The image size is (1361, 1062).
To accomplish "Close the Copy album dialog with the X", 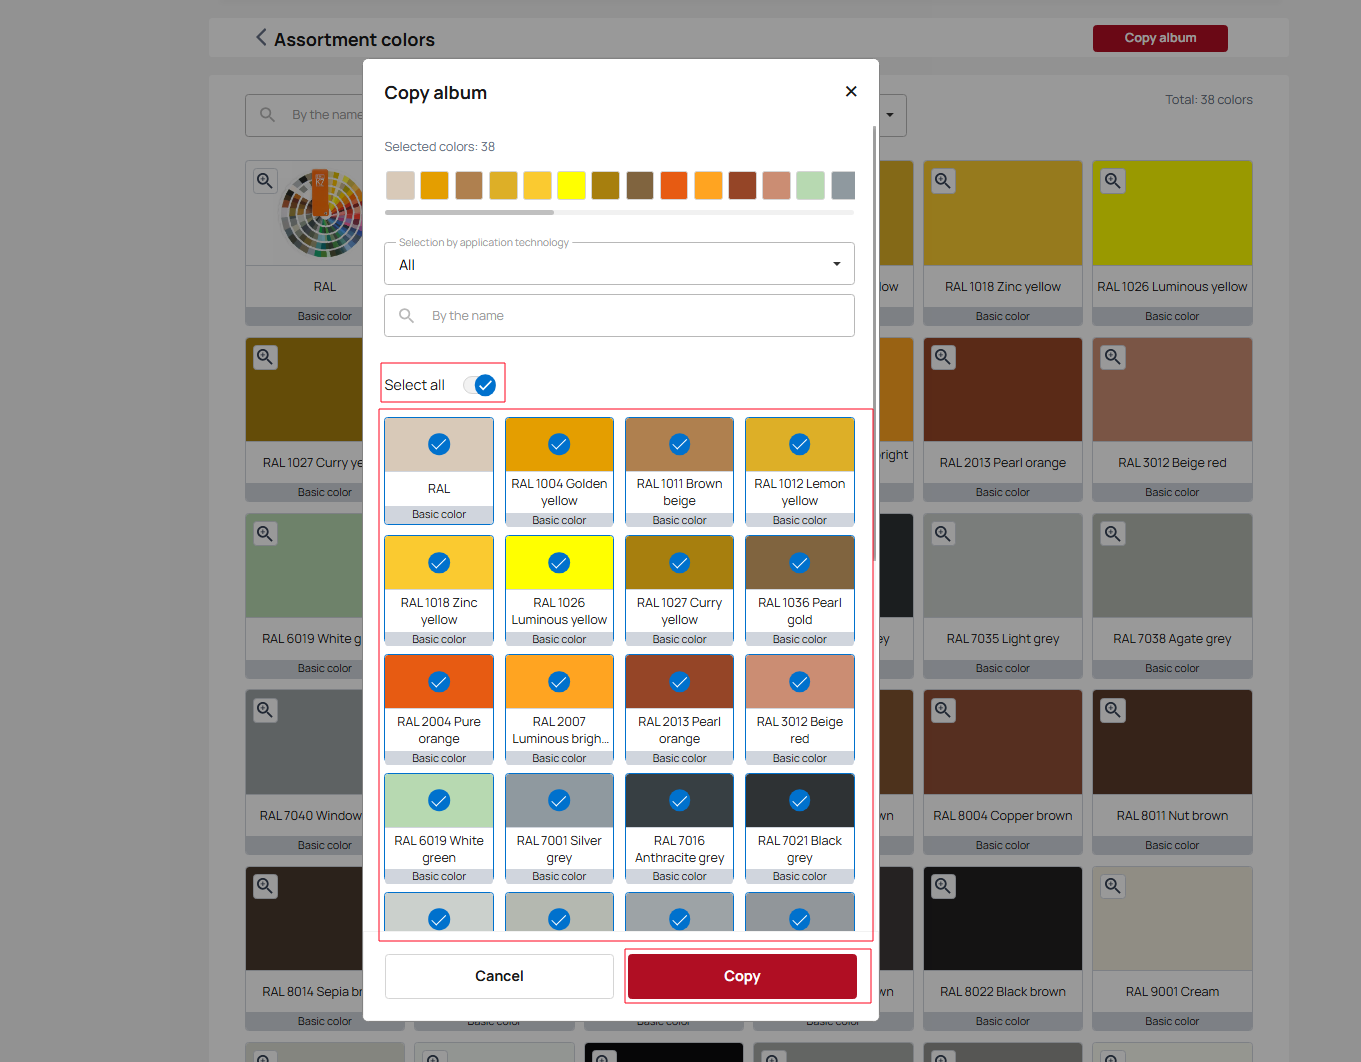I will click(x=851, y=91).
